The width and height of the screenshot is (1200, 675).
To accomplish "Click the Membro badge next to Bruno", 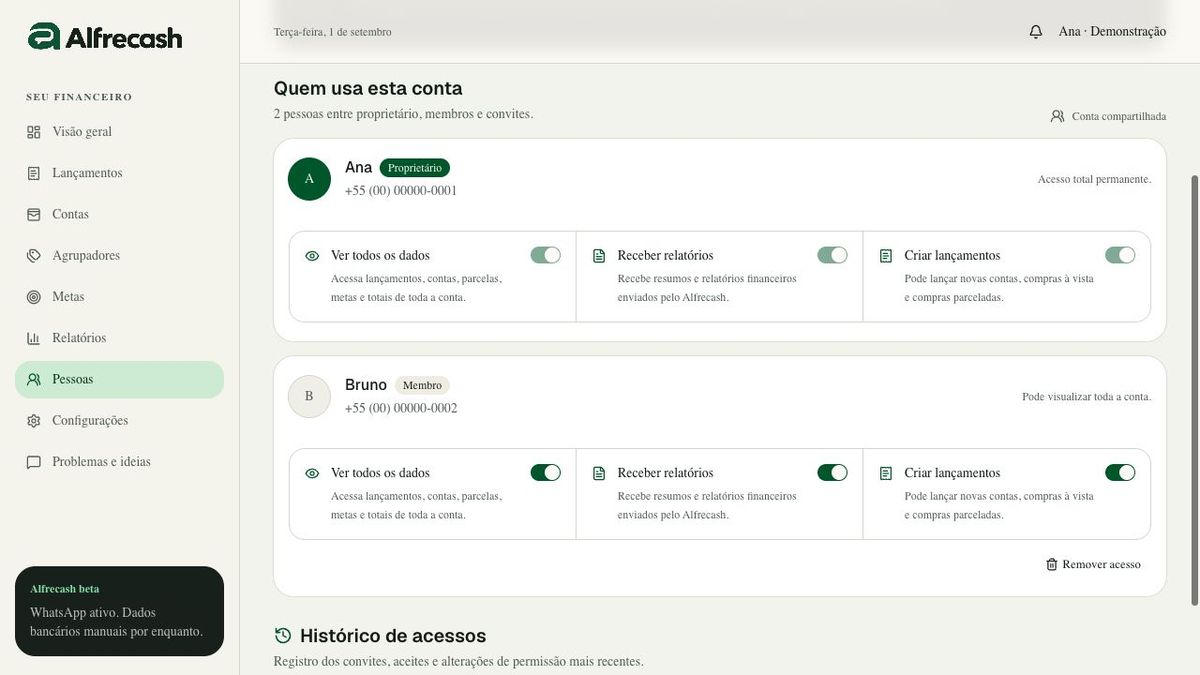I will point(422,385).
